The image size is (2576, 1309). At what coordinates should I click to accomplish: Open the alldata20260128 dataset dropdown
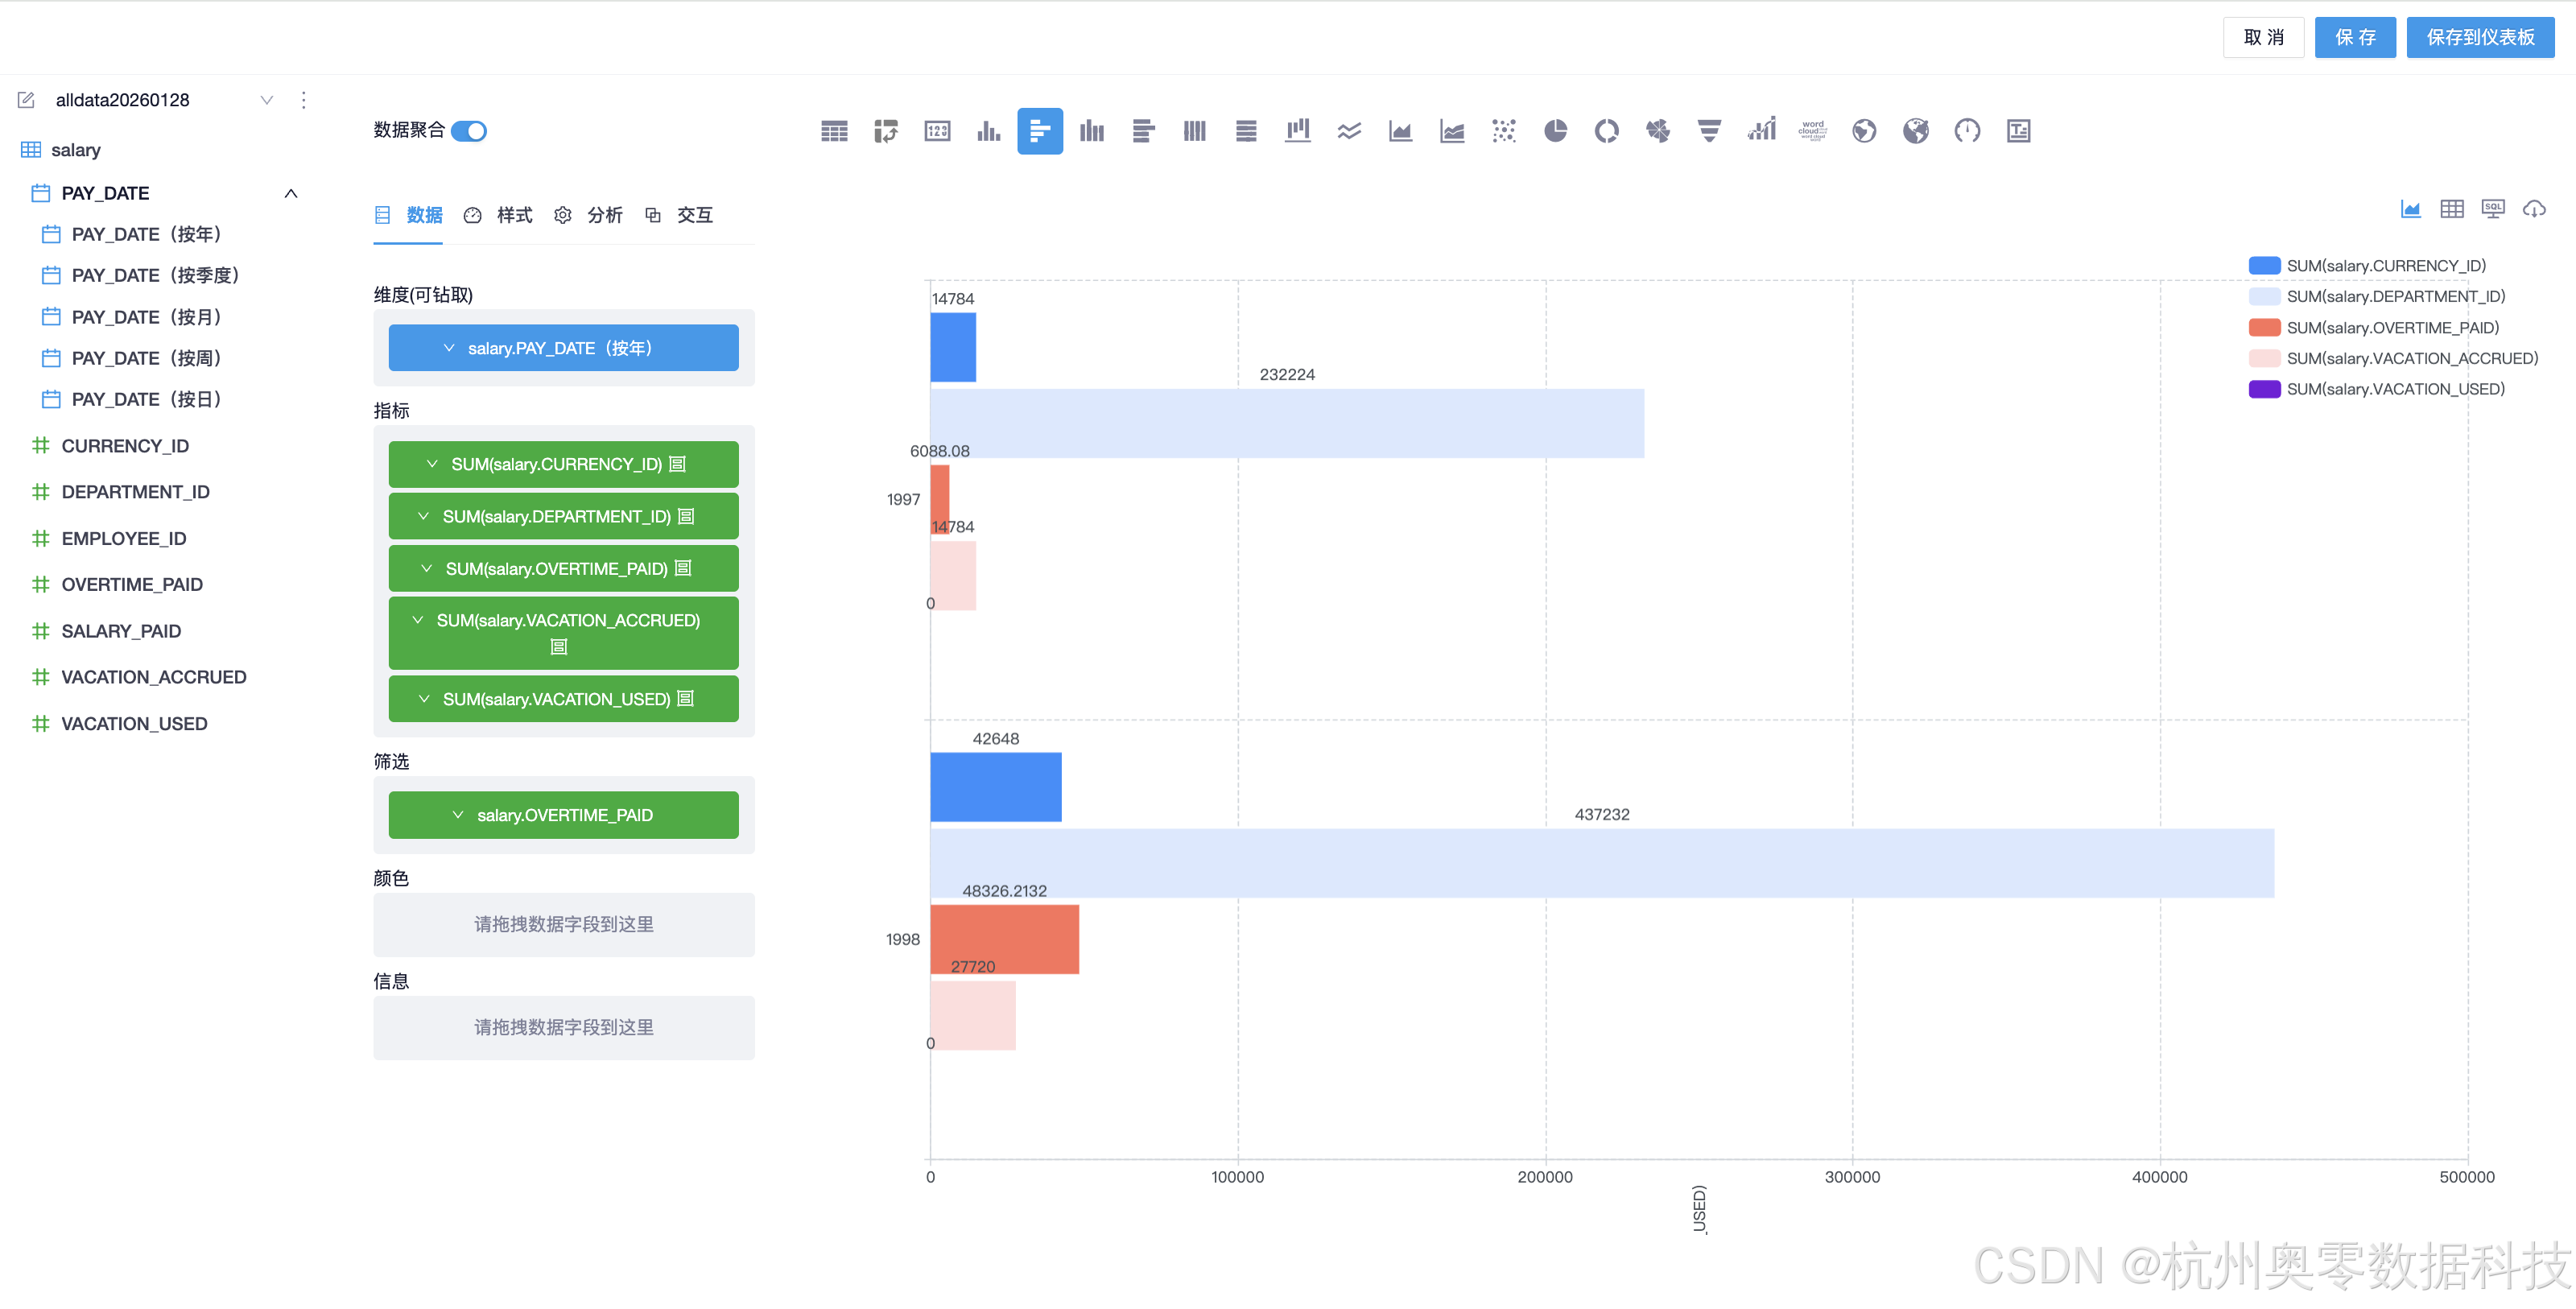[x=266, y=100]
